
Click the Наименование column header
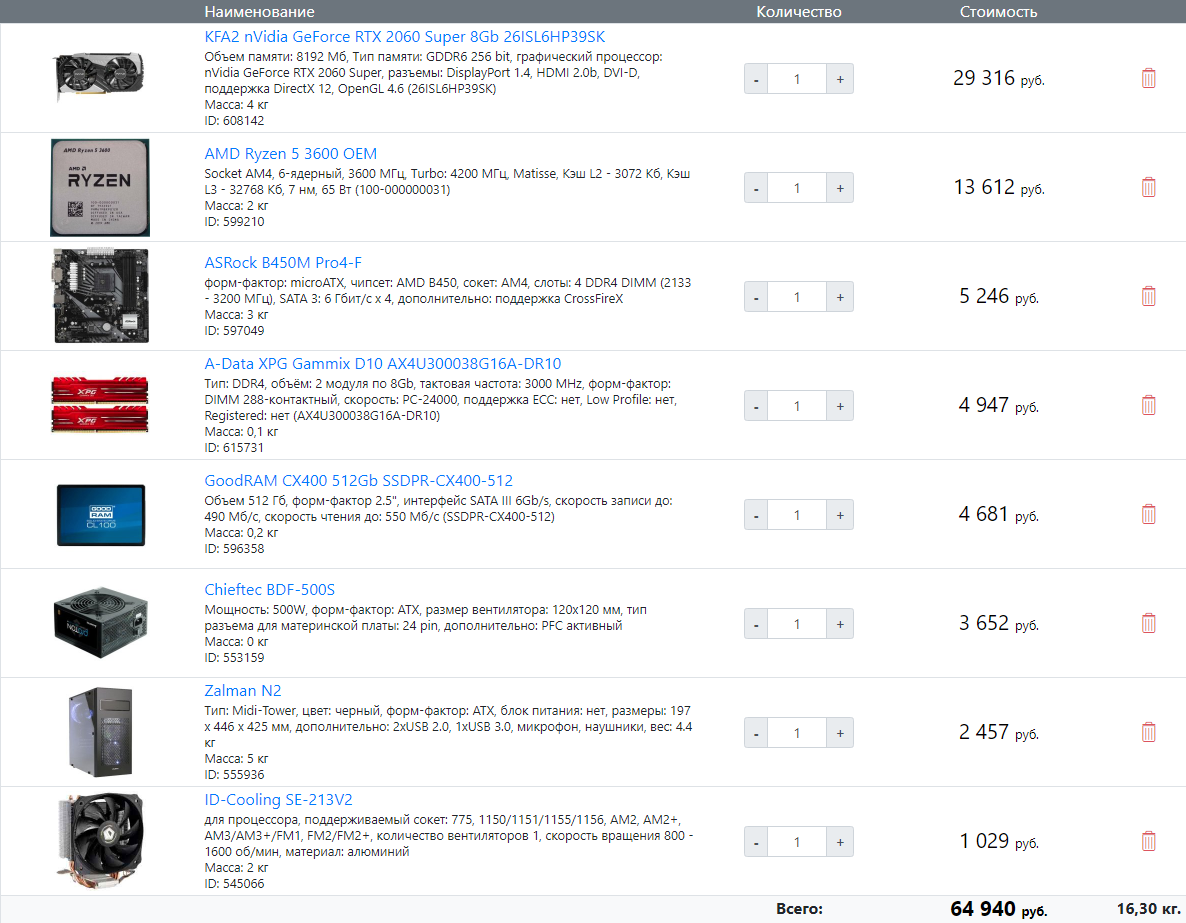click(x=259, y=11)
